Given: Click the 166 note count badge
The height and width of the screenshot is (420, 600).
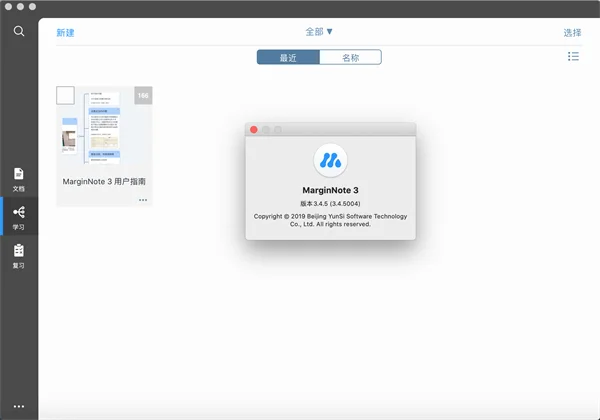Looking at the screenshot, I should [143, 95].
